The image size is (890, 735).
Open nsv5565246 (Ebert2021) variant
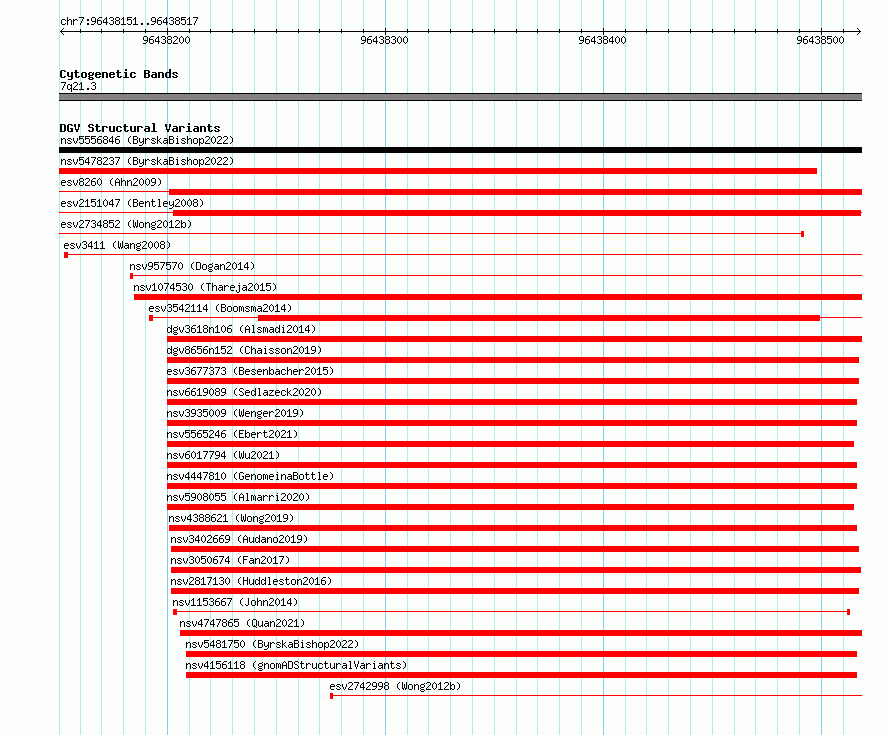tap(232, 434)
